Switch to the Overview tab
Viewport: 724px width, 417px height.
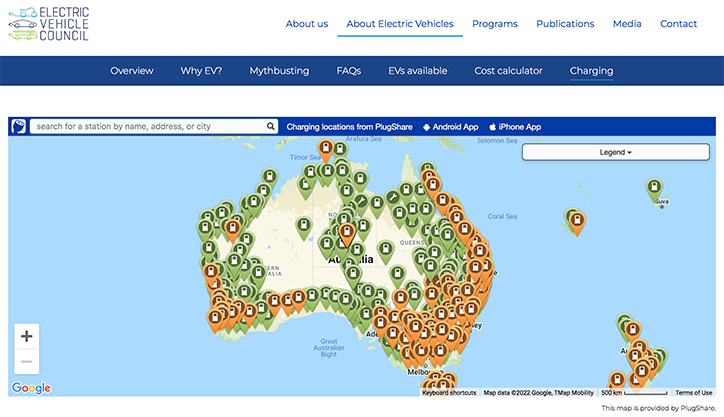point(132,71)
